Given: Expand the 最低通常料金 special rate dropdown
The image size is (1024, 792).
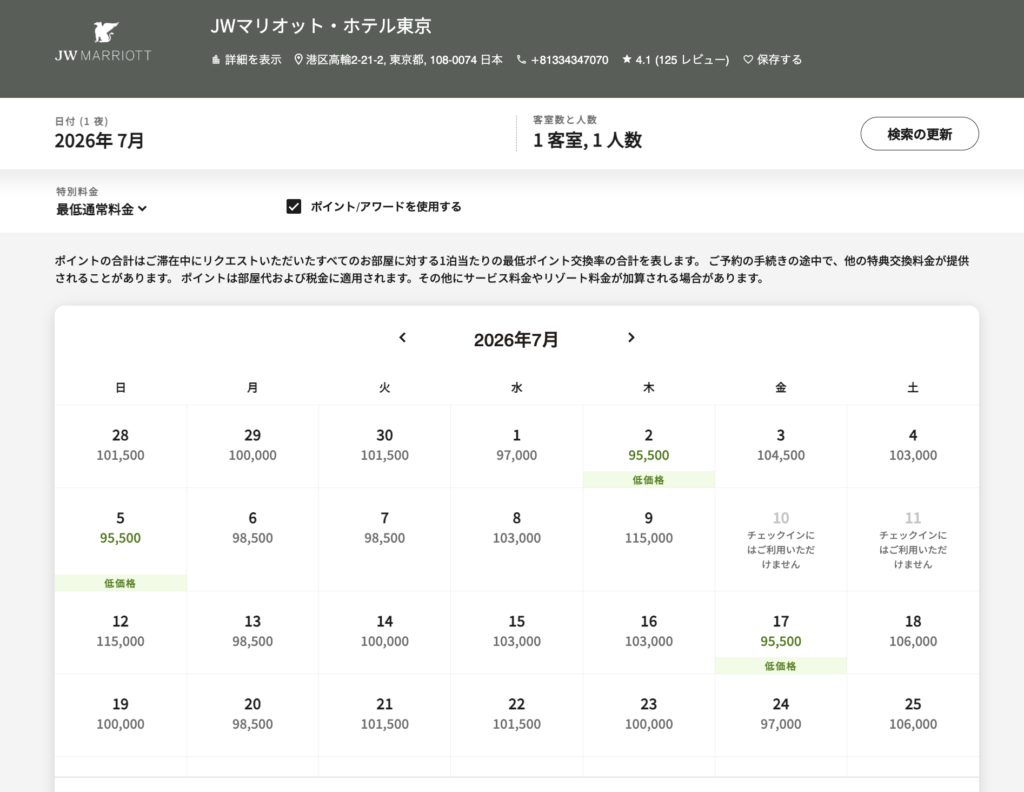Looking at the screenshot, I should (101, 209).
